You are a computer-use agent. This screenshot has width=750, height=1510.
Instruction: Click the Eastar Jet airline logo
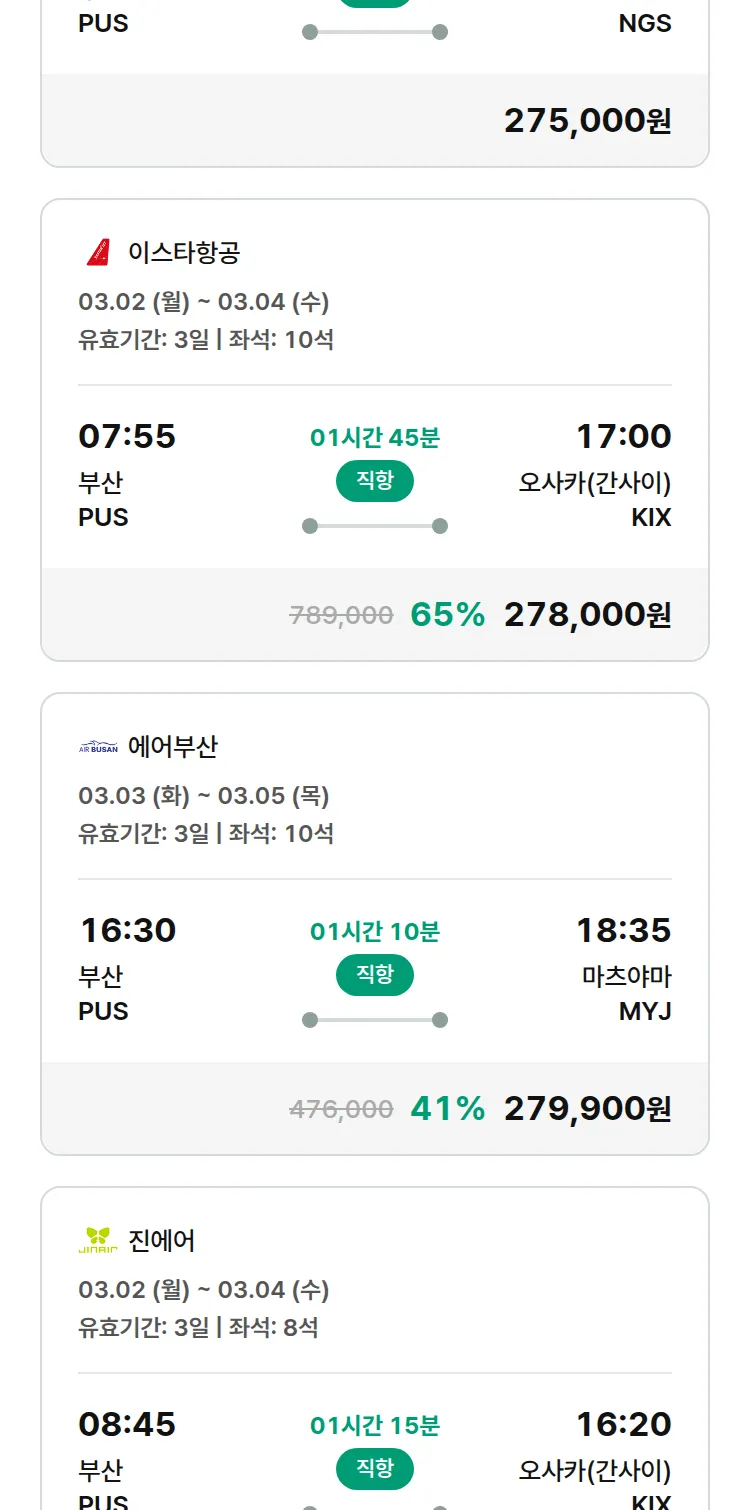(x=98, y=253)
